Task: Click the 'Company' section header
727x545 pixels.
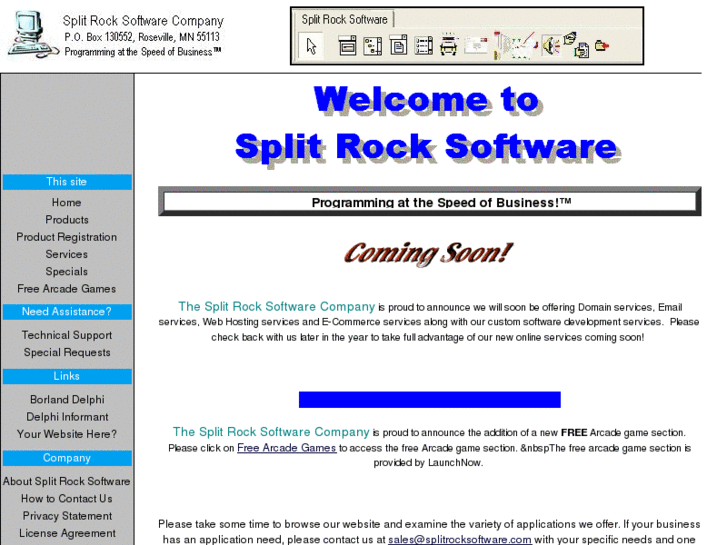Action: [x=67, y=458]
